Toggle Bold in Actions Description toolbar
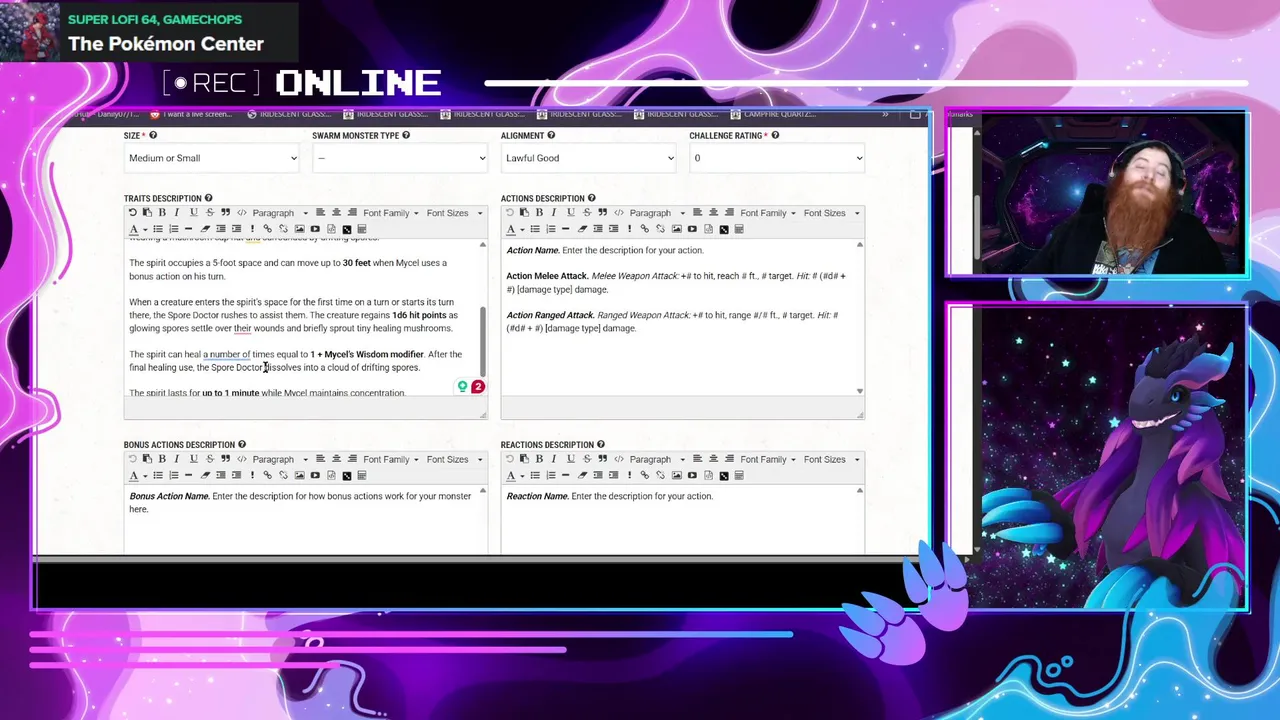 pos(539,212)
